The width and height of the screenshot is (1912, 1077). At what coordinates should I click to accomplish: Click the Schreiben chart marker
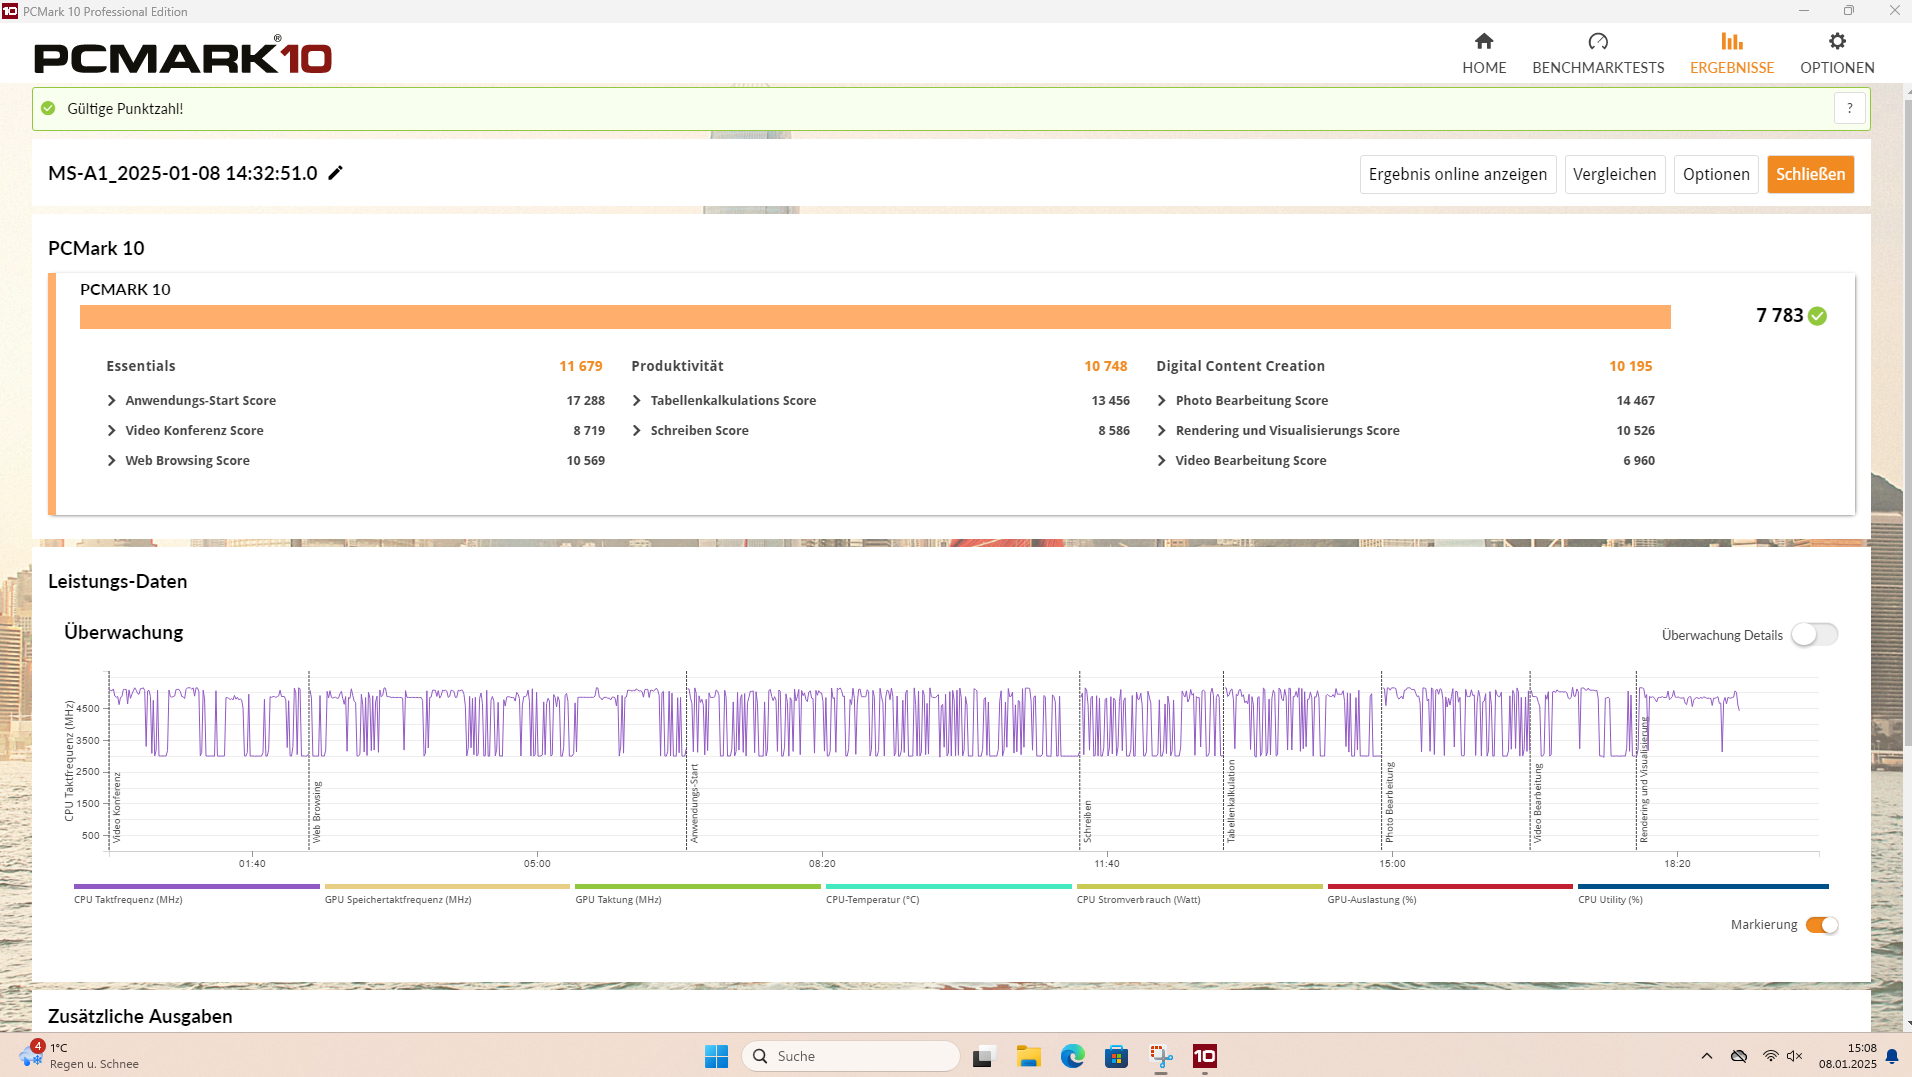click(1088, 822)
